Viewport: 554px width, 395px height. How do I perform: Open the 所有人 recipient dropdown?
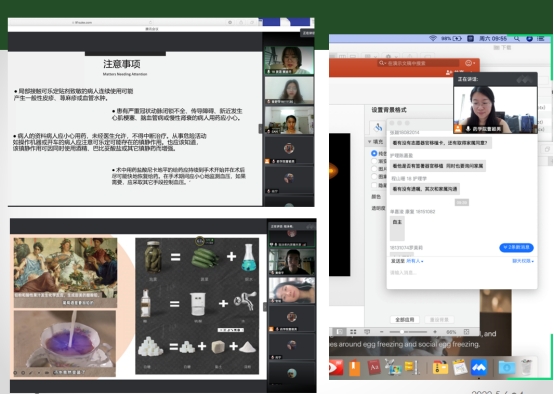414,261
